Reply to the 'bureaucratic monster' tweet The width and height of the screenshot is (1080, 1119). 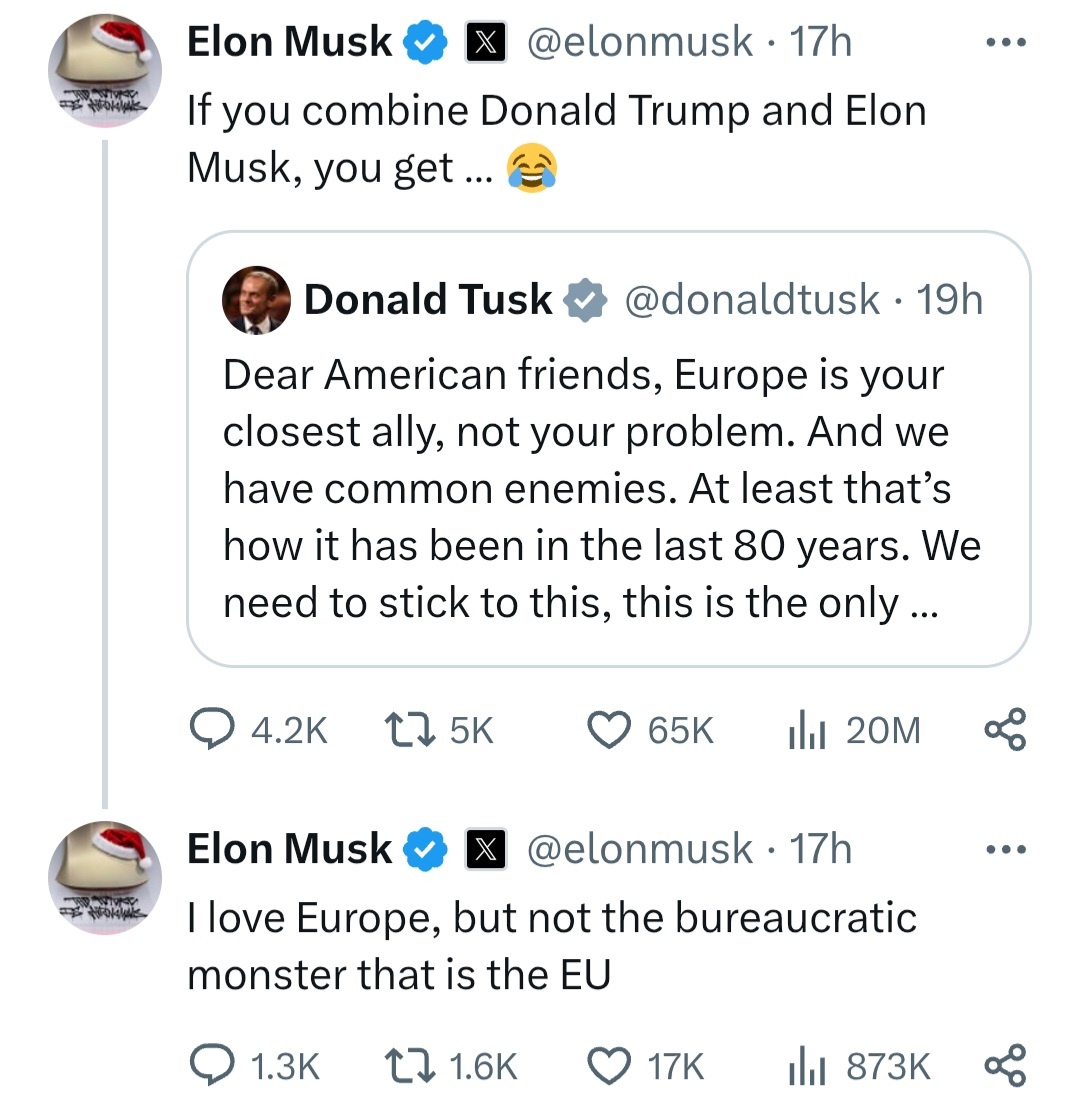(213, 1064)
